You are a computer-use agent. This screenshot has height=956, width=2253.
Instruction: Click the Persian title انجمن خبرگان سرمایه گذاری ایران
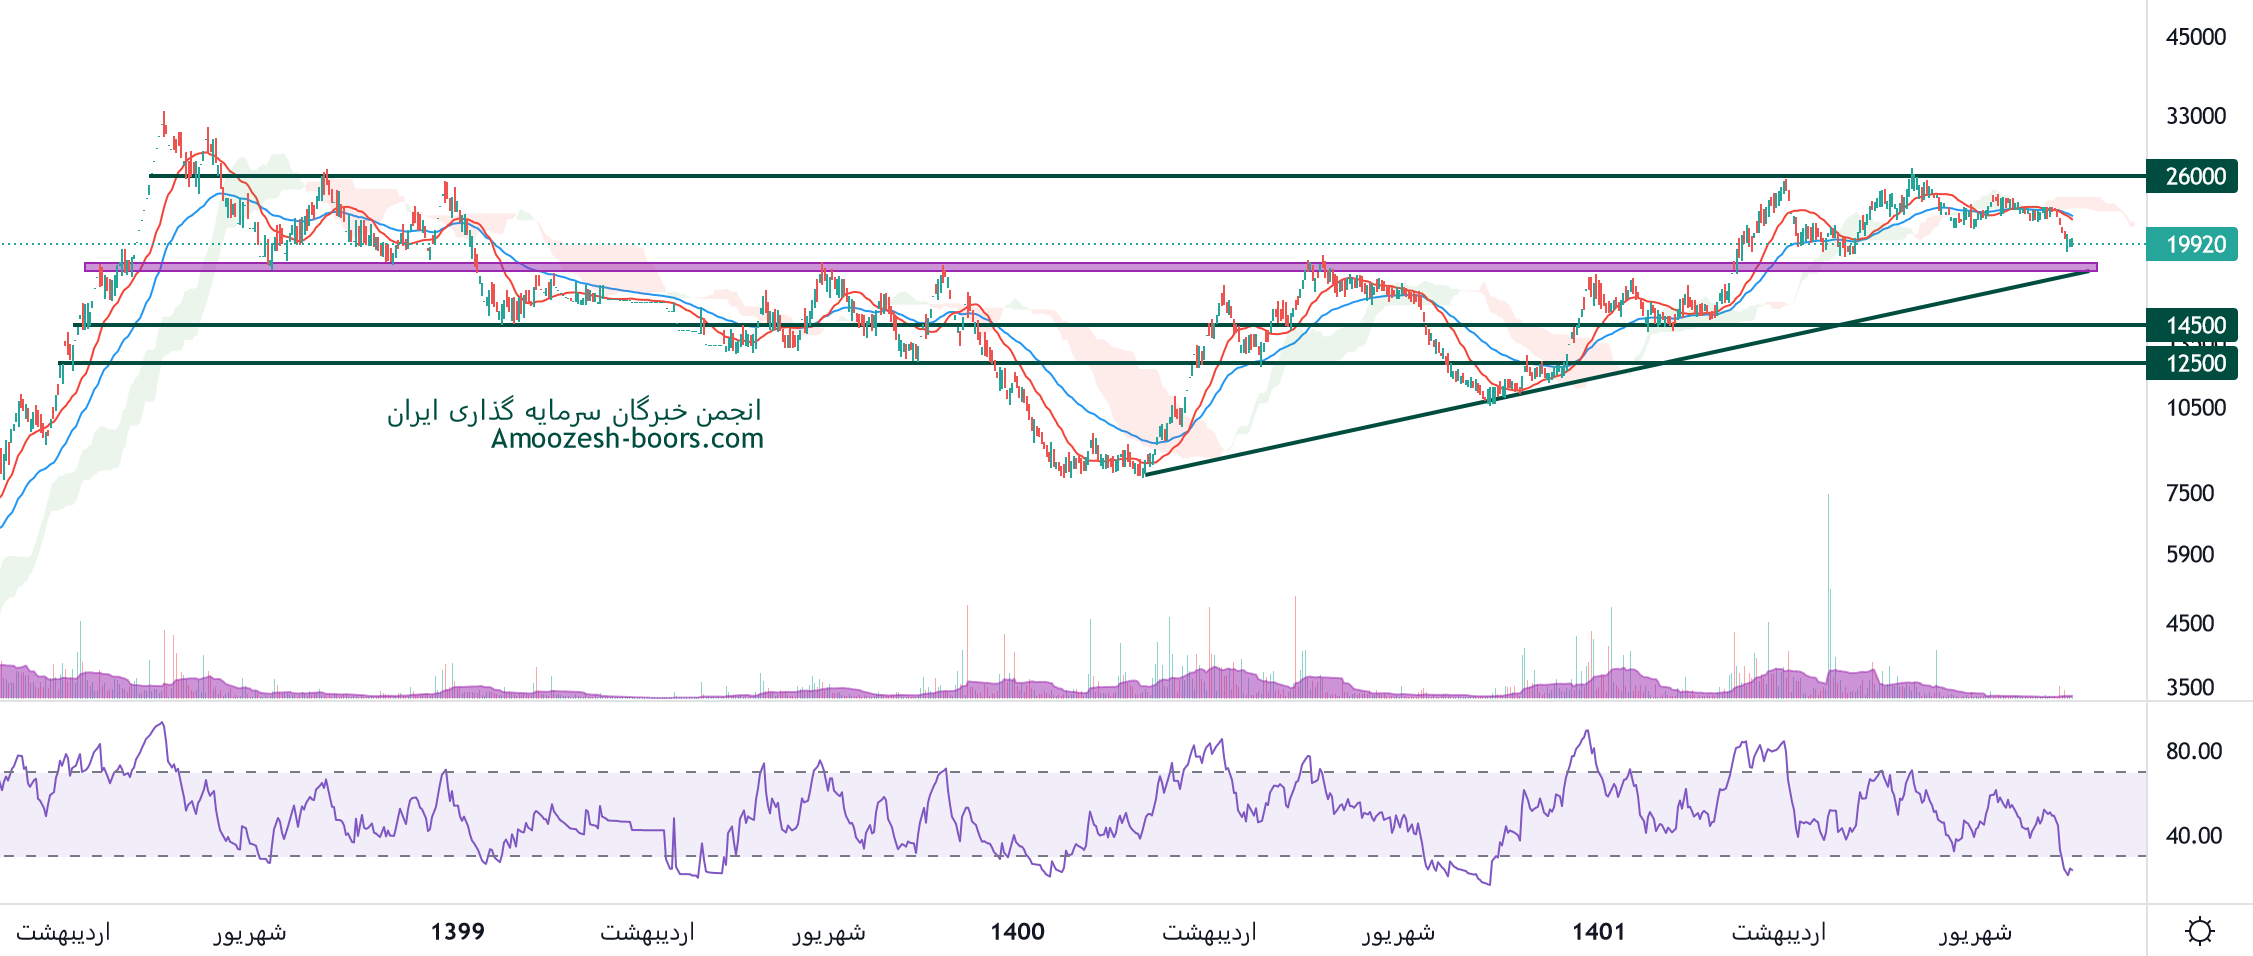(574, 411)
